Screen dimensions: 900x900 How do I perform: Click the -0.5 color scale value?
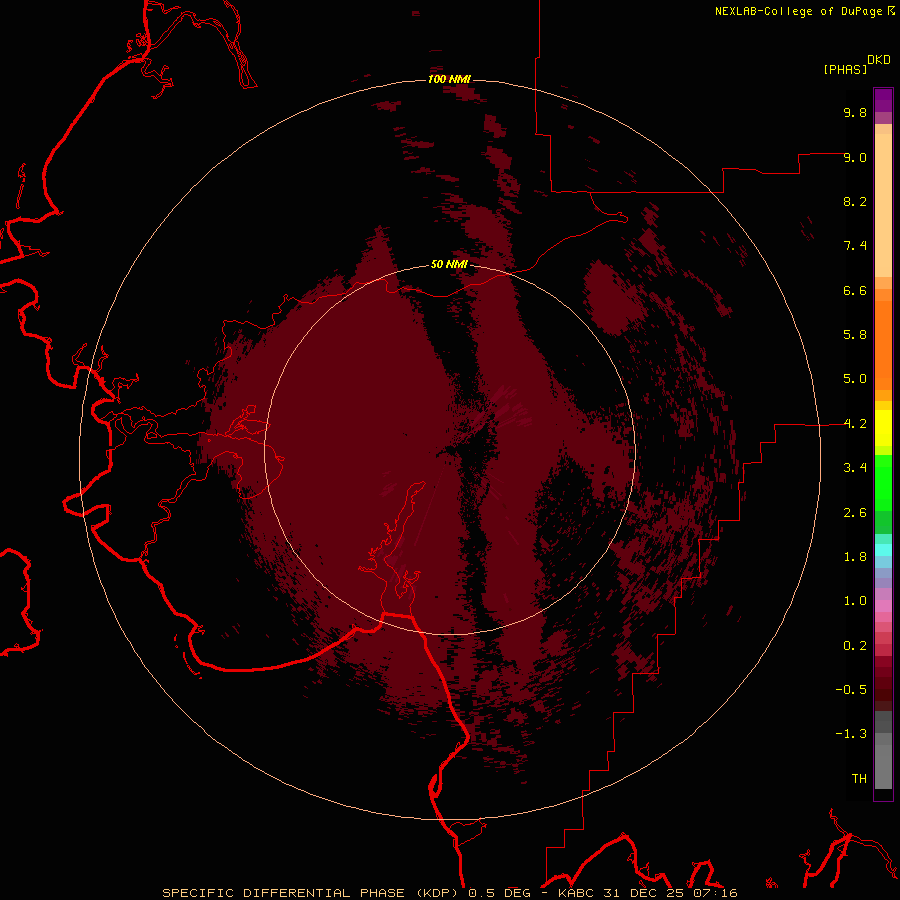pos(851,690)
